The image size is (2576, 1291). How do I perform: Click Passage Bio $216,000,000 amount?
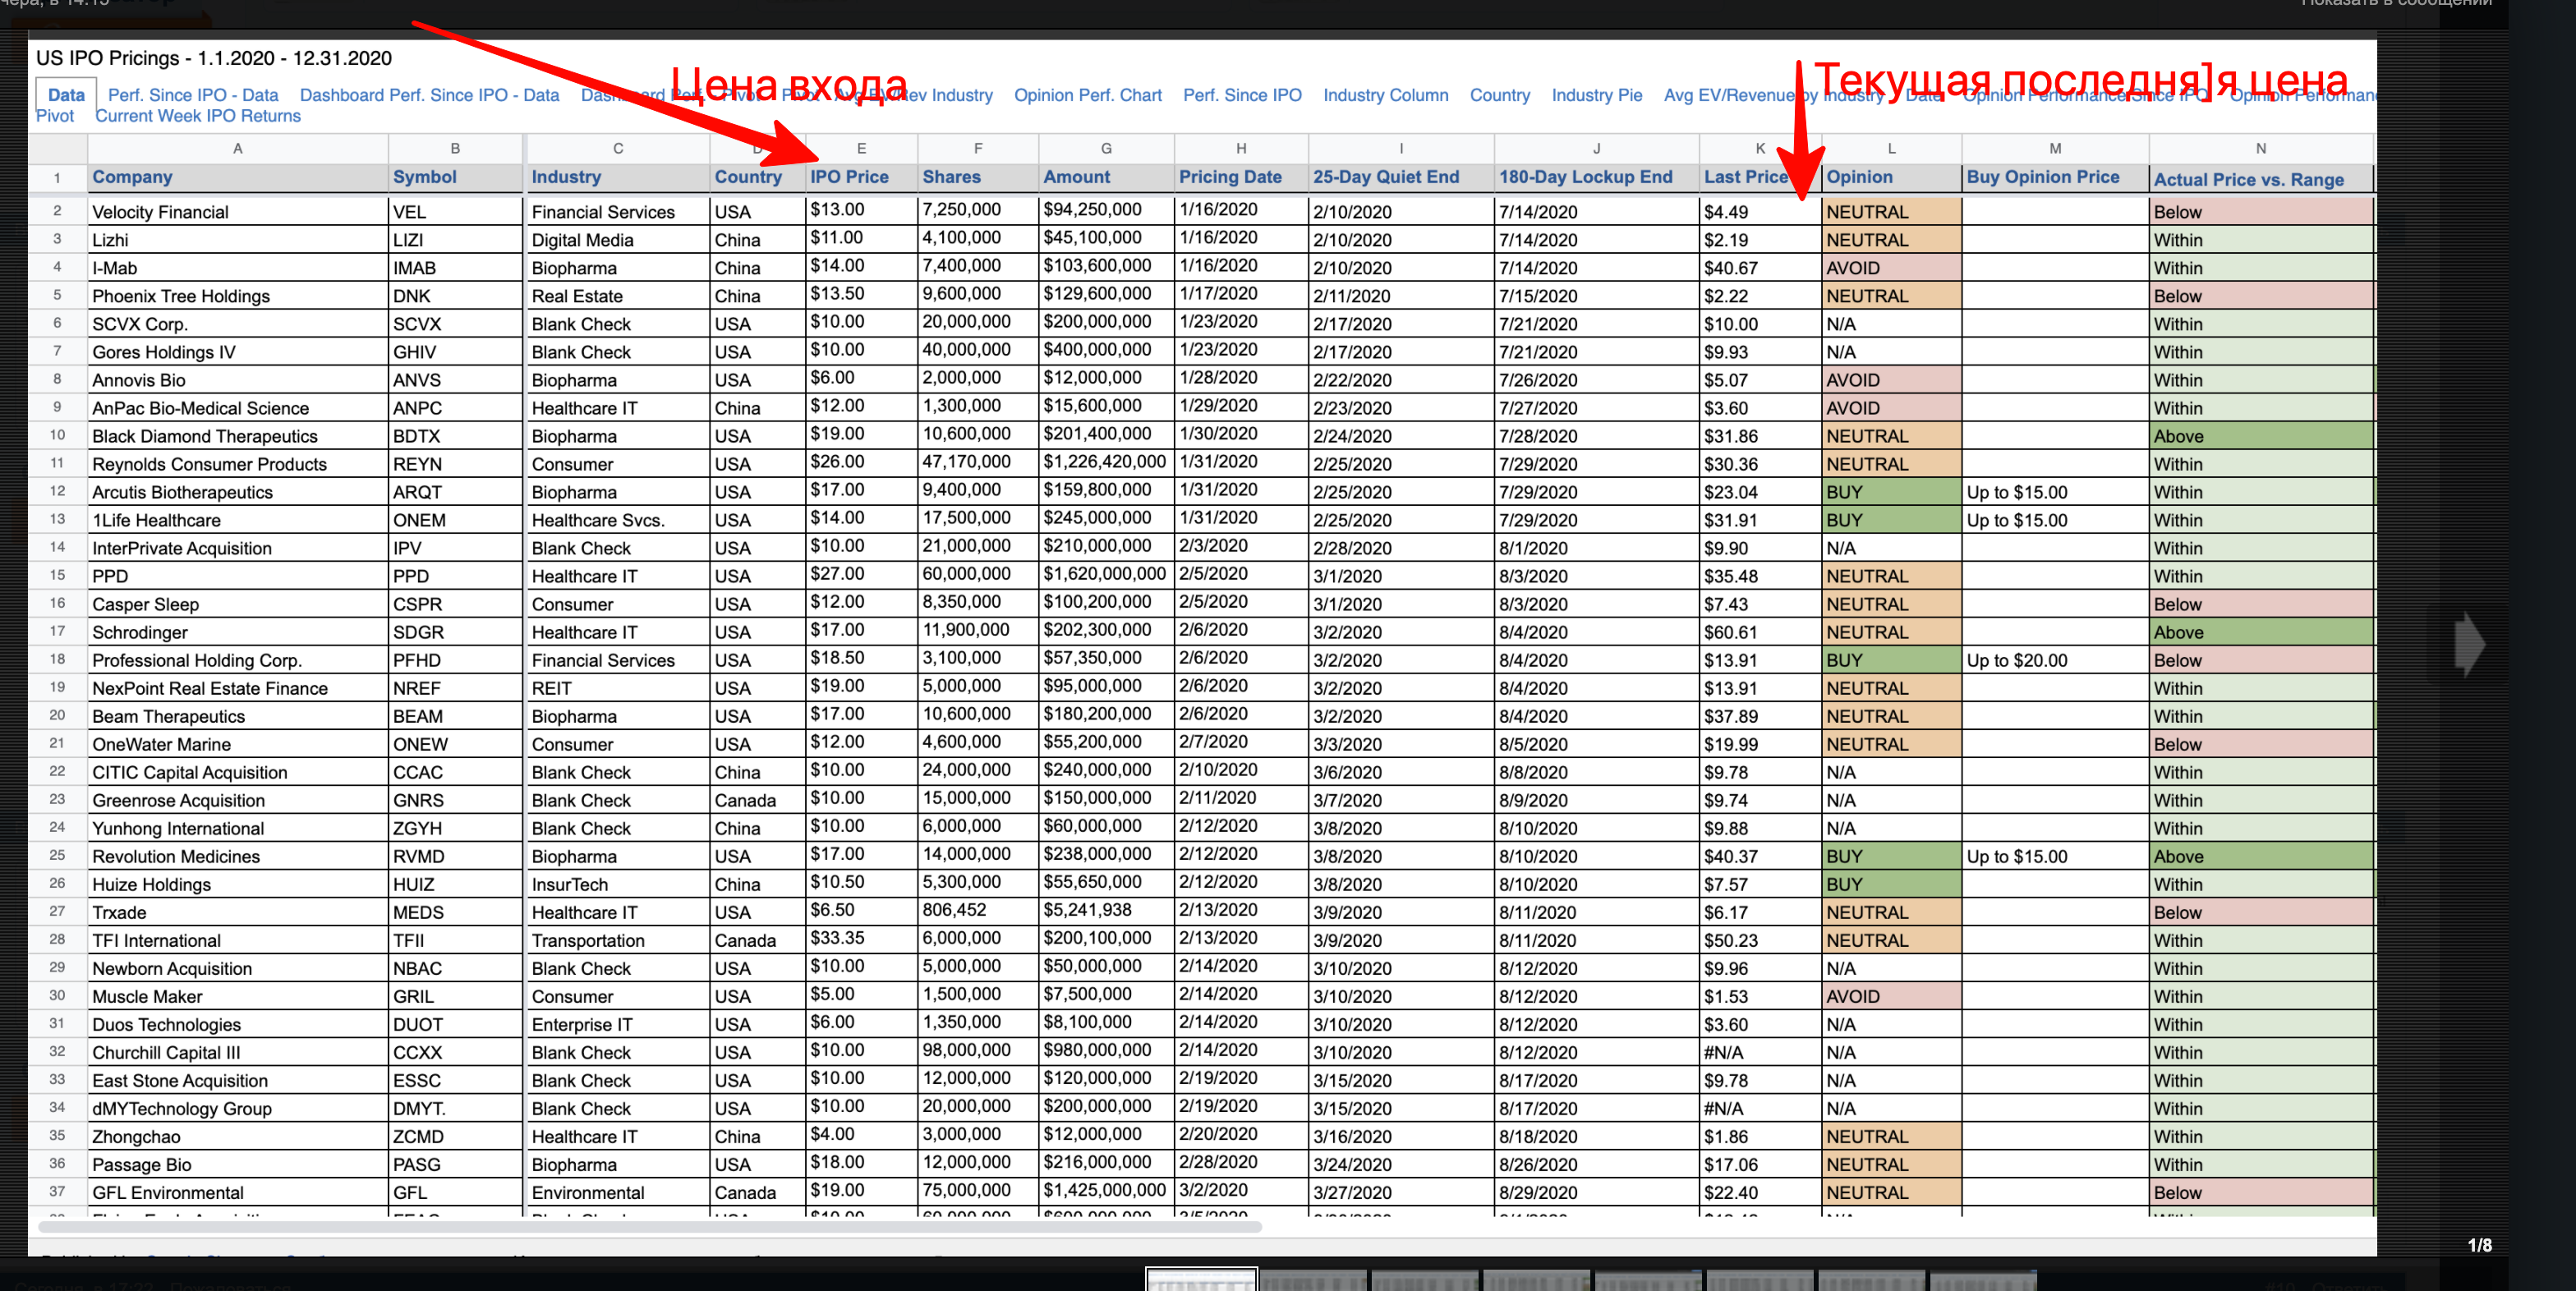[x=1106, y=1162]
